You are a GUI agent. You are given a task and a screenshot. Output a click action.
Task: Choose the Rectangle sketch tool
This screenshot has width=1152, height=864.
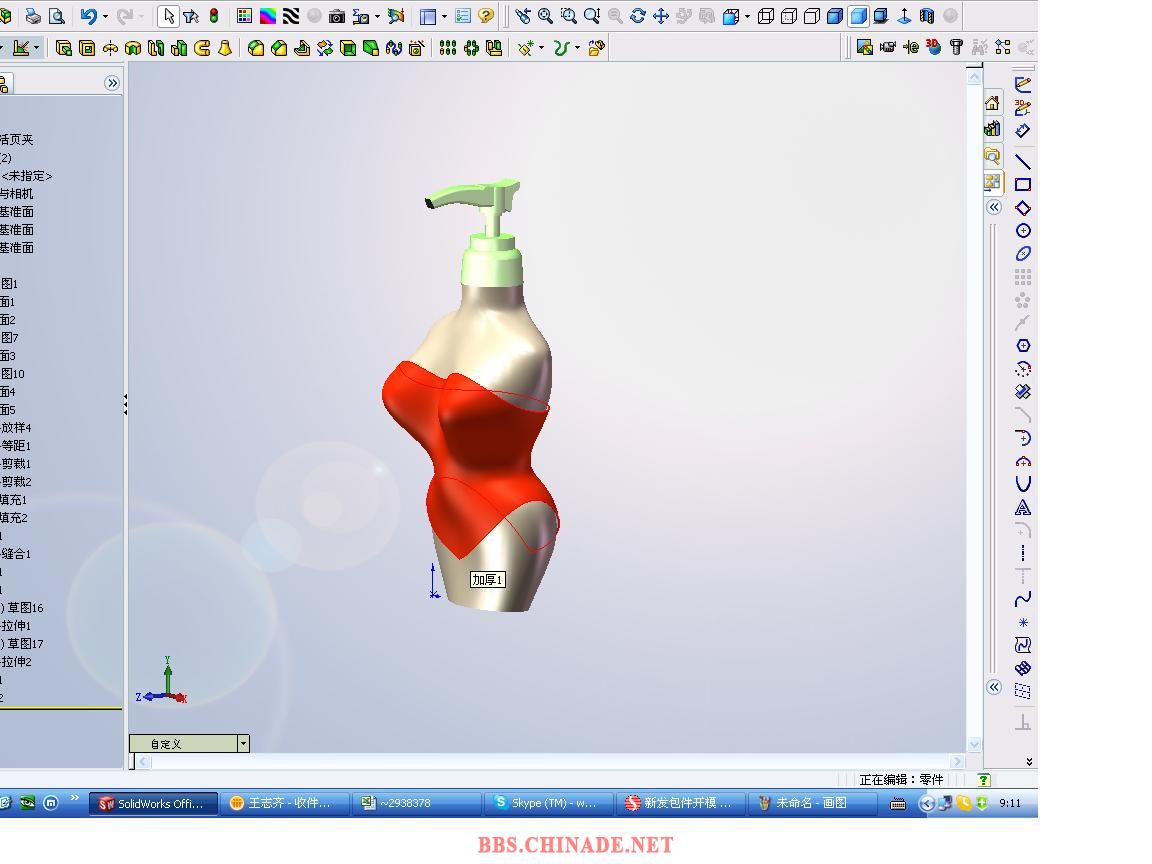(x=1023, y=185)
